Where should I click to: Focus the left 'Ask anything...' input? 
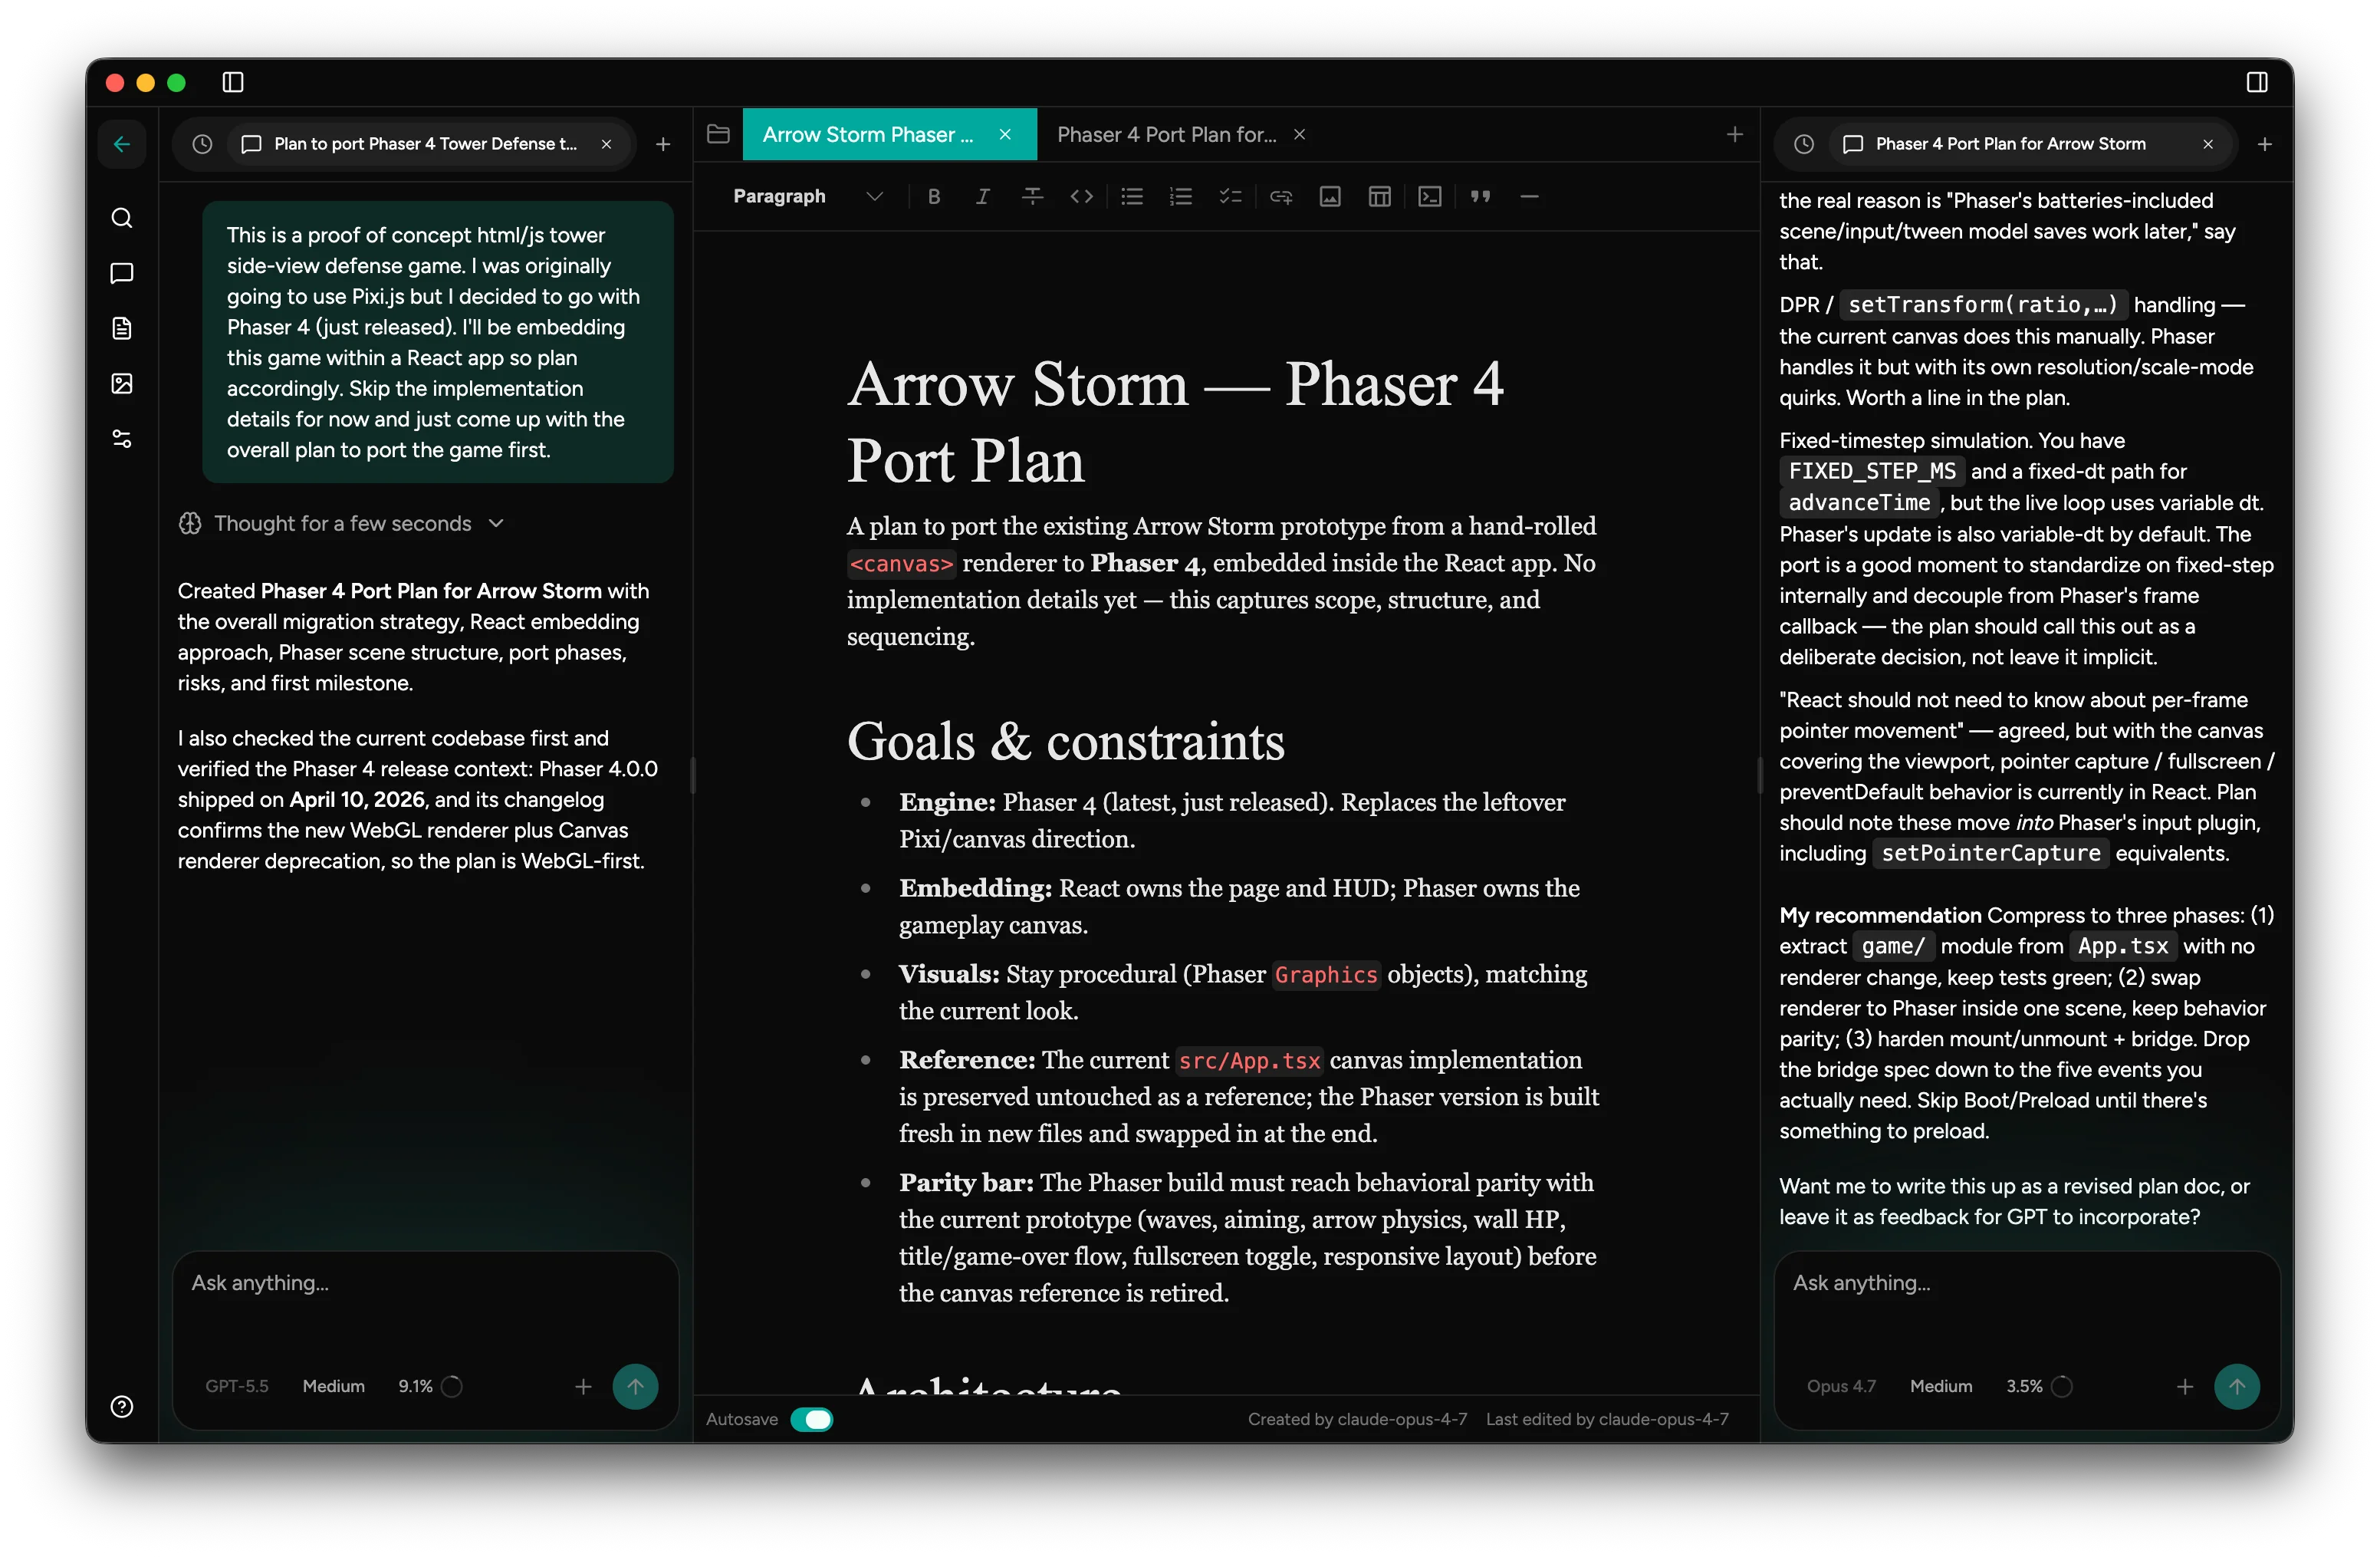point(425,1283)
